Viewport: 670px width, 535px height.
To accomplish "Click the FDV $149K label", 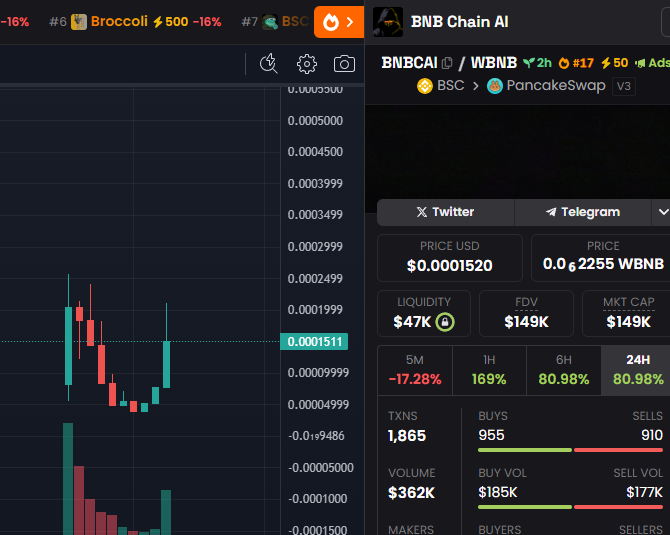I will 526,314.
